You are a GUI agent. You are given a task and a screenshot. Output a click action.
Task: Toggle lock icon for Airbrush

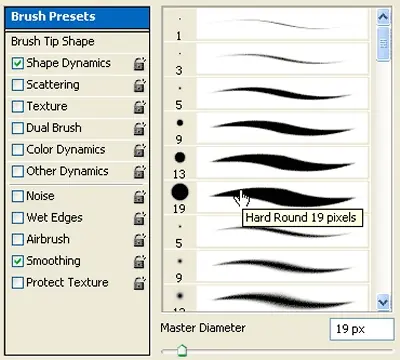click(x=140, y=240)
